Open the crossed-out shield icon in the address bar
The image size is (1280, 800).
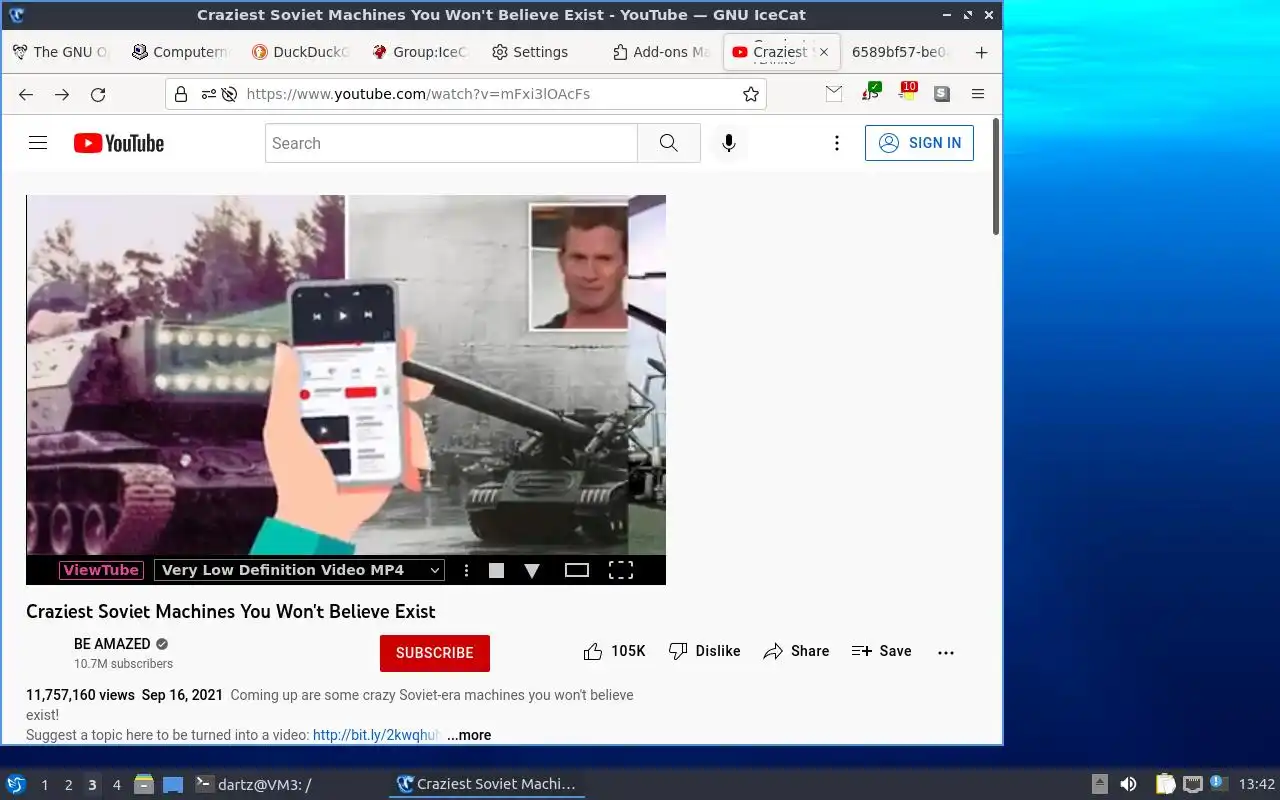click(x=229, y=94)
